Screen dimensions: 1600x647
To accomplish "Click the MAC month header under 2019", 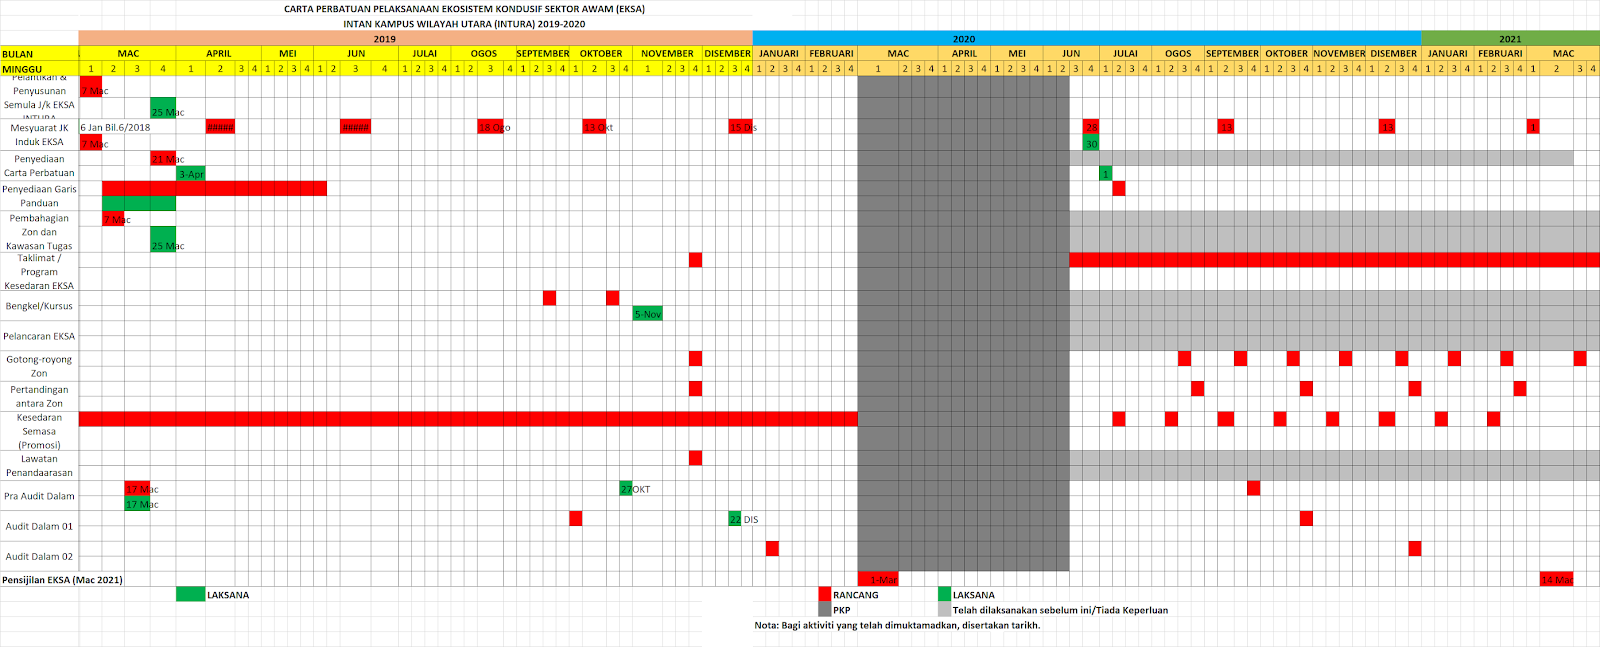I will click(128, 54).
